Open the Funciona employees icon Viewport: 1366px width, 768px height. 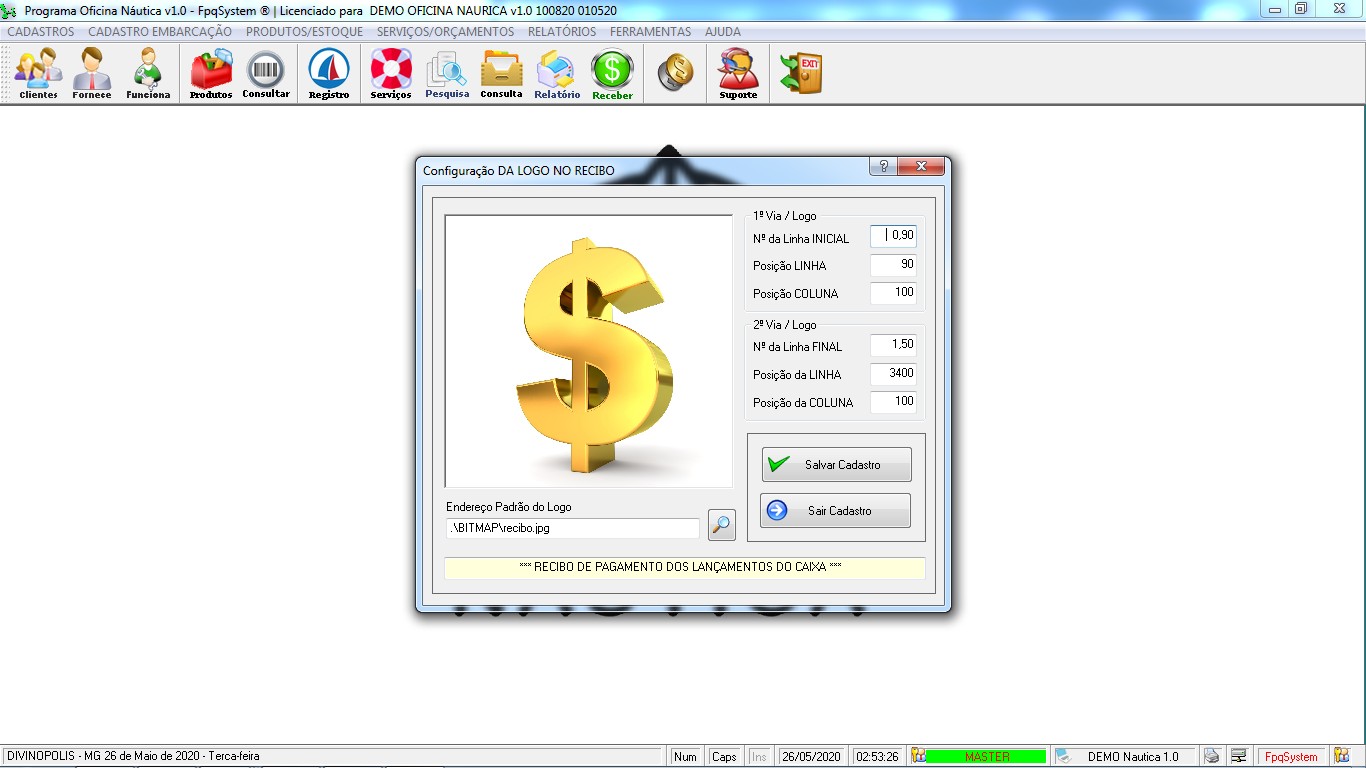point(148,74)
